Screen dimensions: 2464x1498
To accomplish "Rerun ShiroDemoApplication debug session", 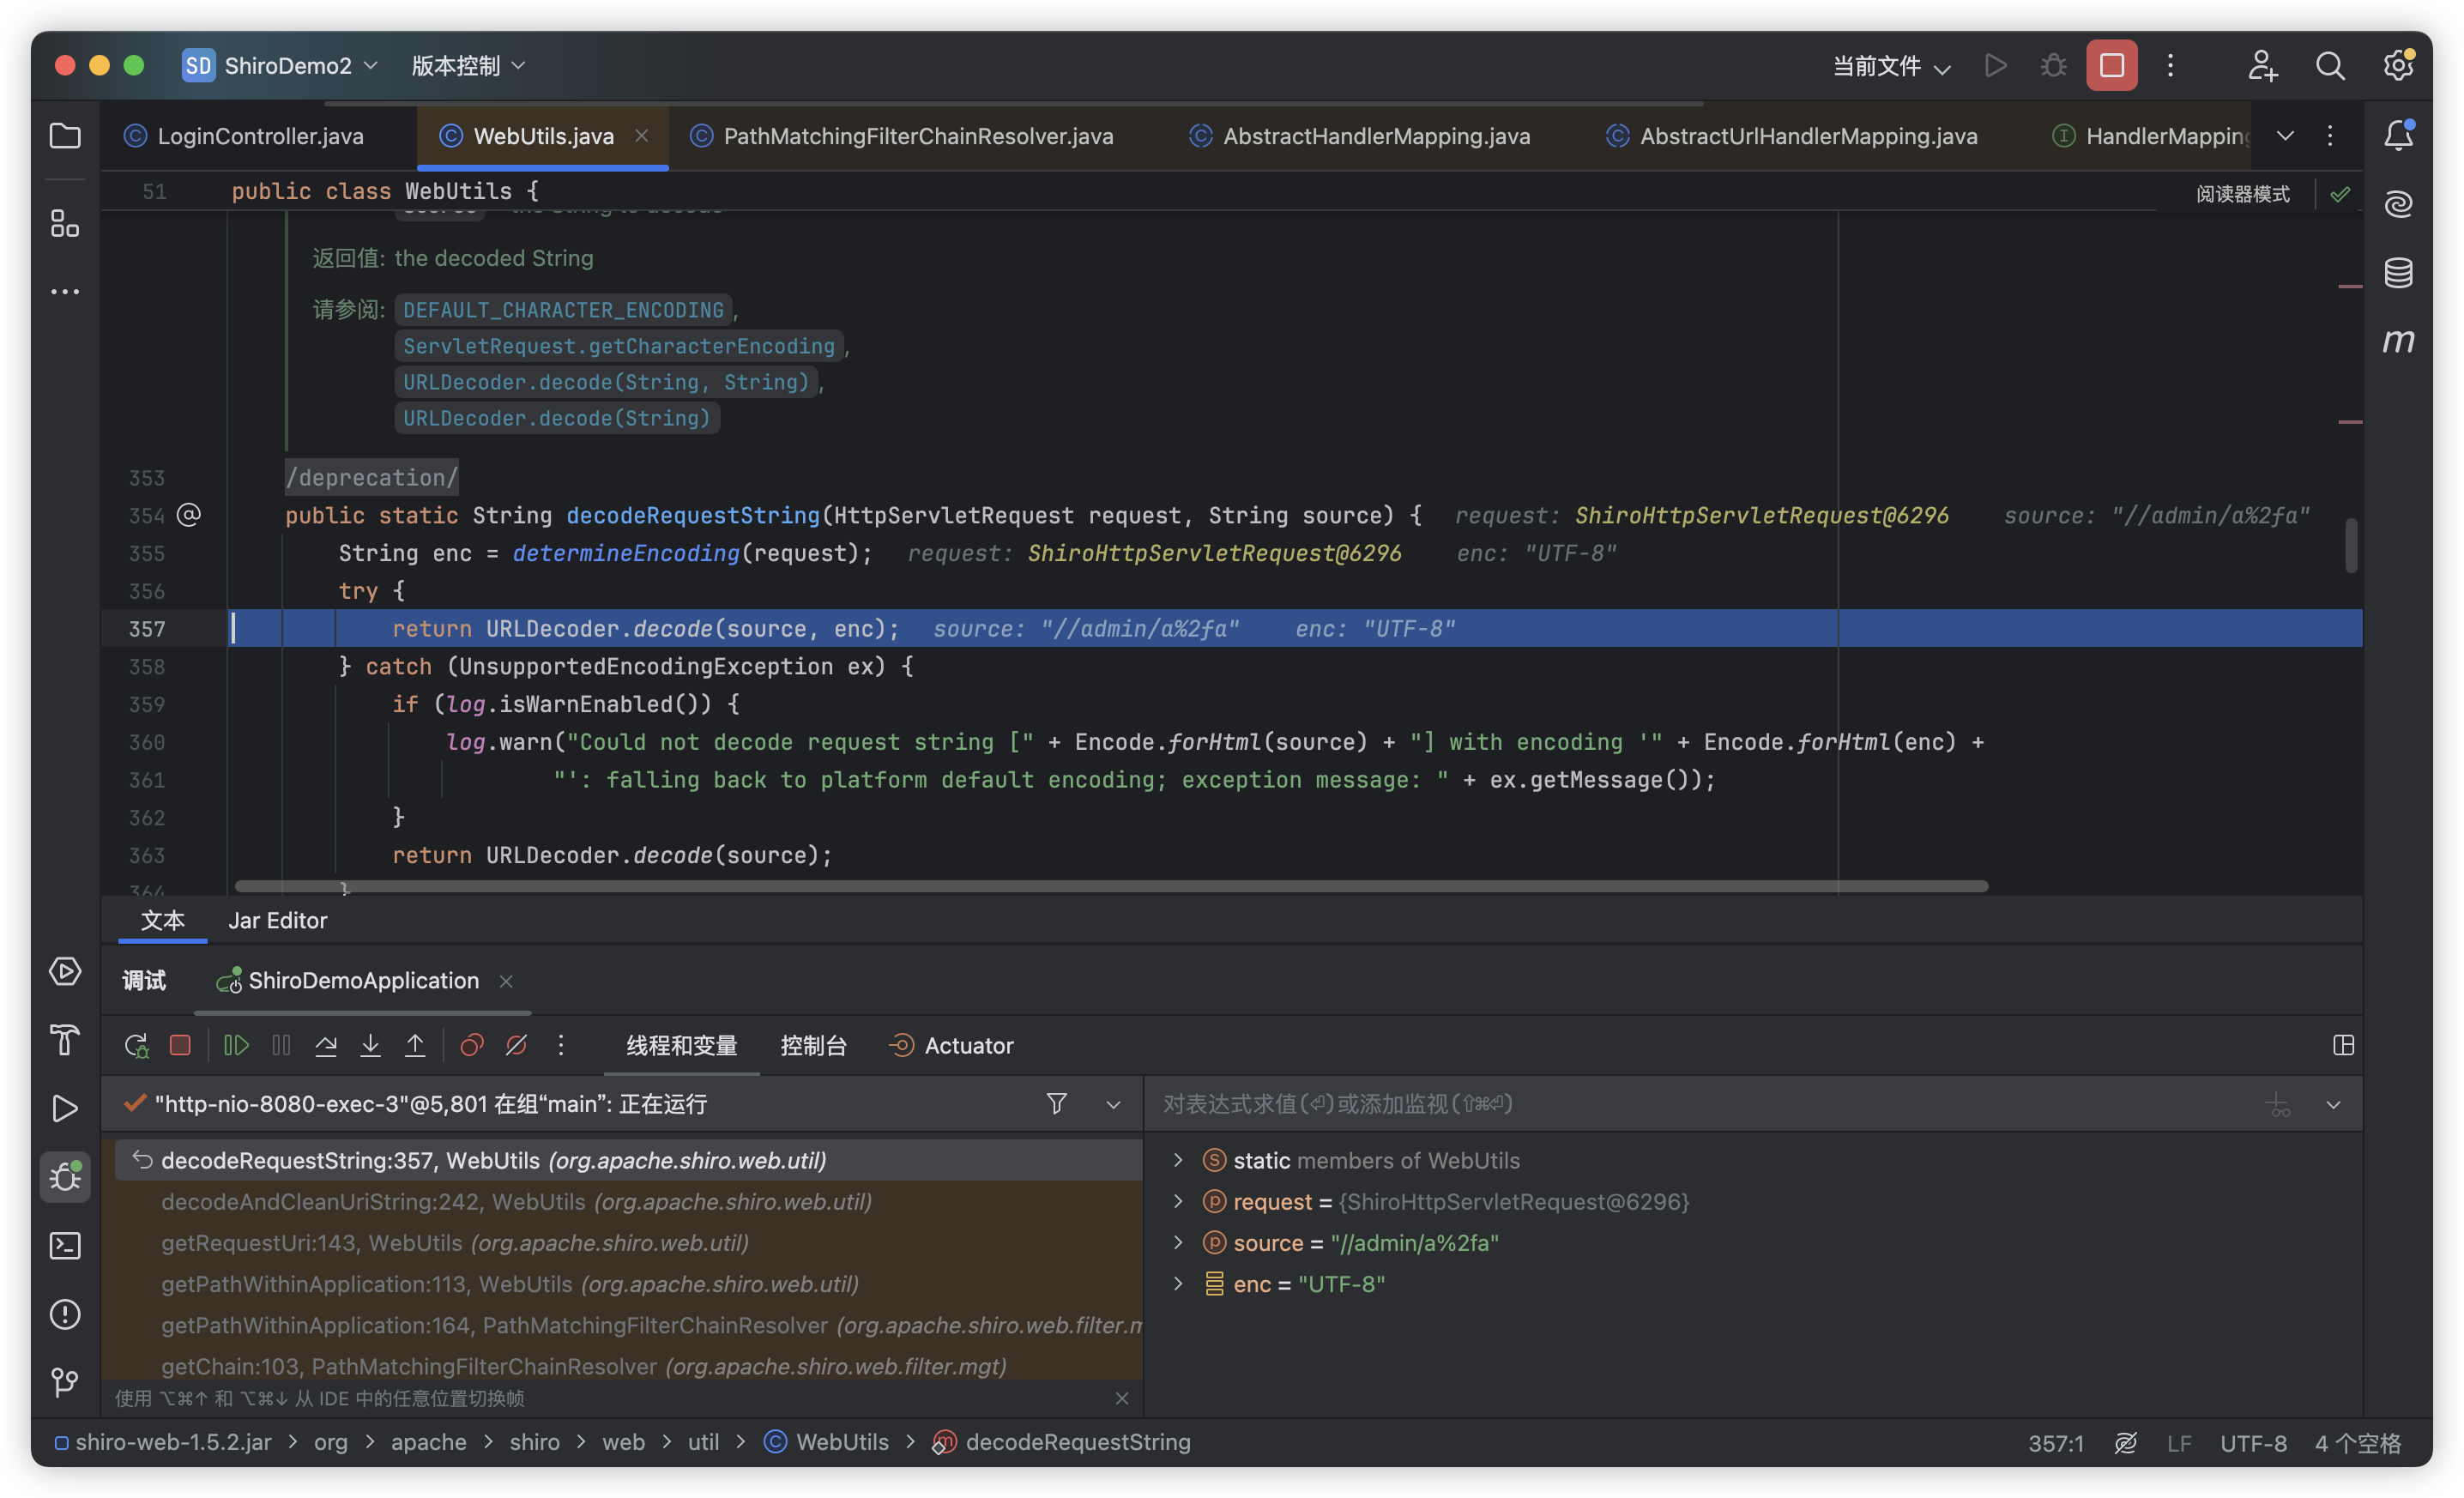I will coord(136,1045).
